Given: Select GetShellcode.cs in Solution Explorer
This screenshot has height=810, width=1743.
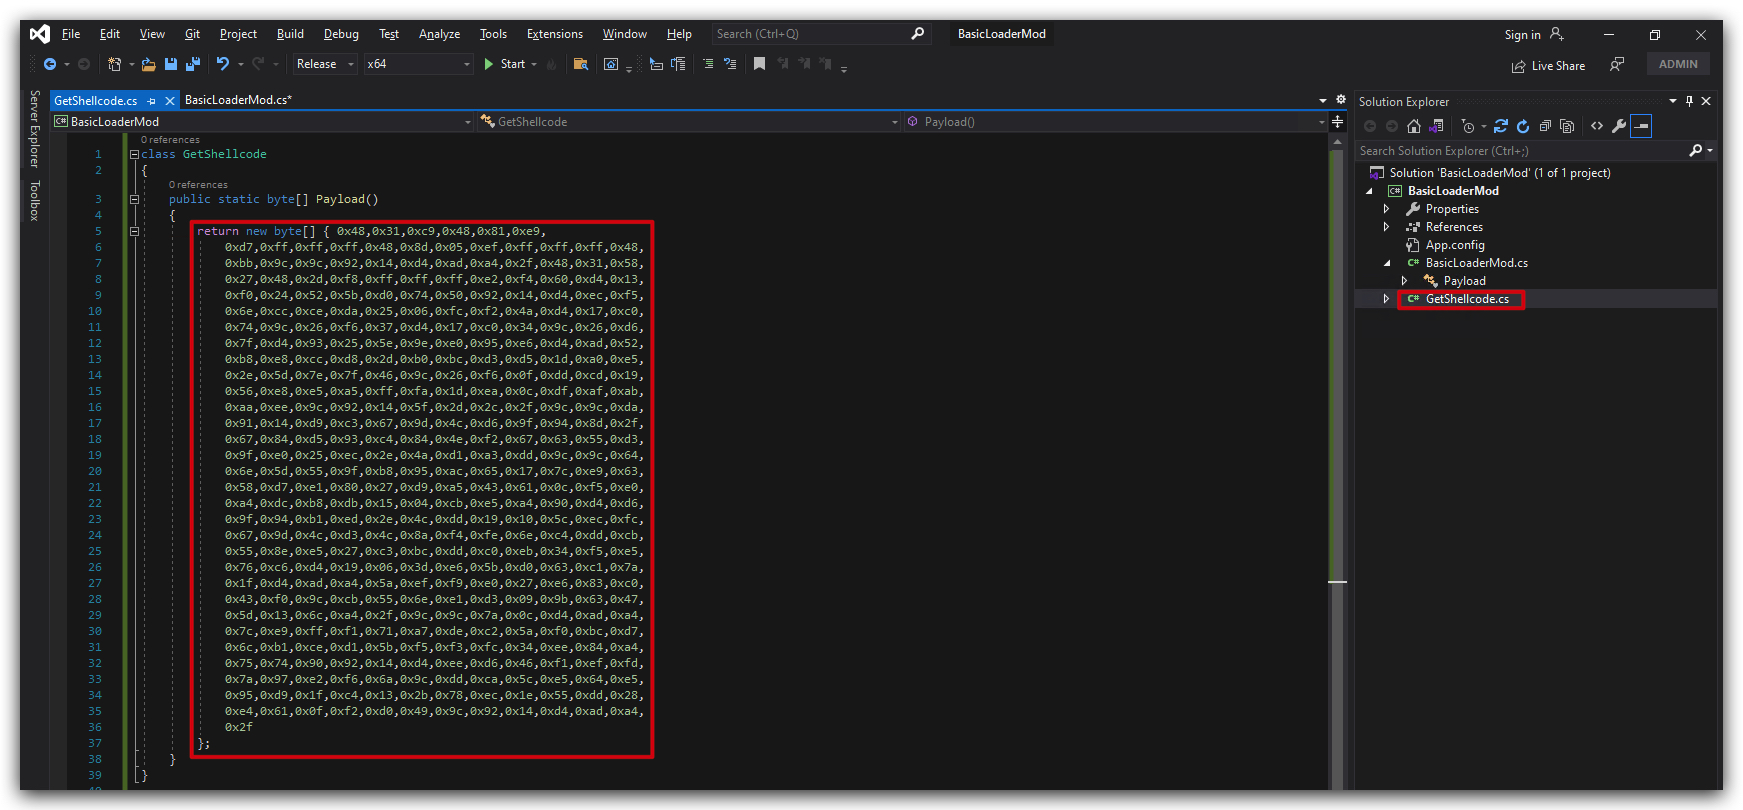Looking at the screenshot, I should coord(1467,299).
